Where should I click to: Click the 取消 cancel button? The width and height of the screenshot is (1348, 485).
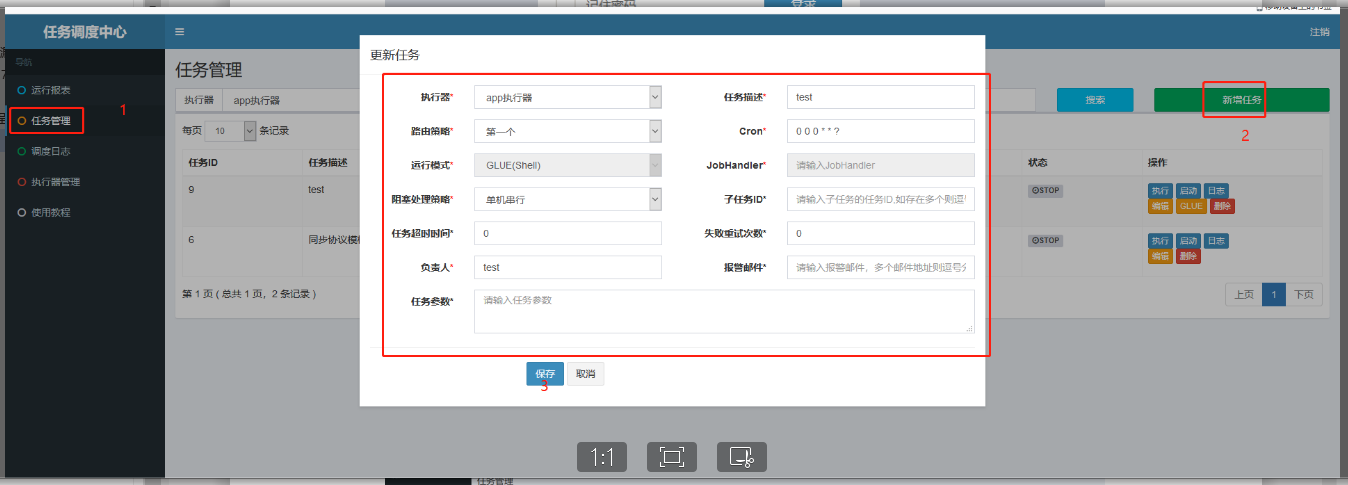[585, 373]
